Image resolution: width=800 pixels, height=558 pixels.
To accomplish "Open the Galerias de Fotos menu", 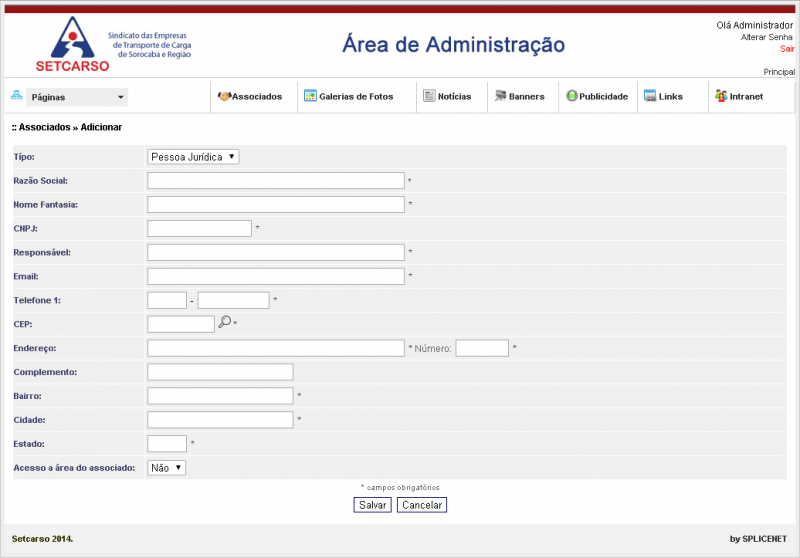I will (356, 96).
